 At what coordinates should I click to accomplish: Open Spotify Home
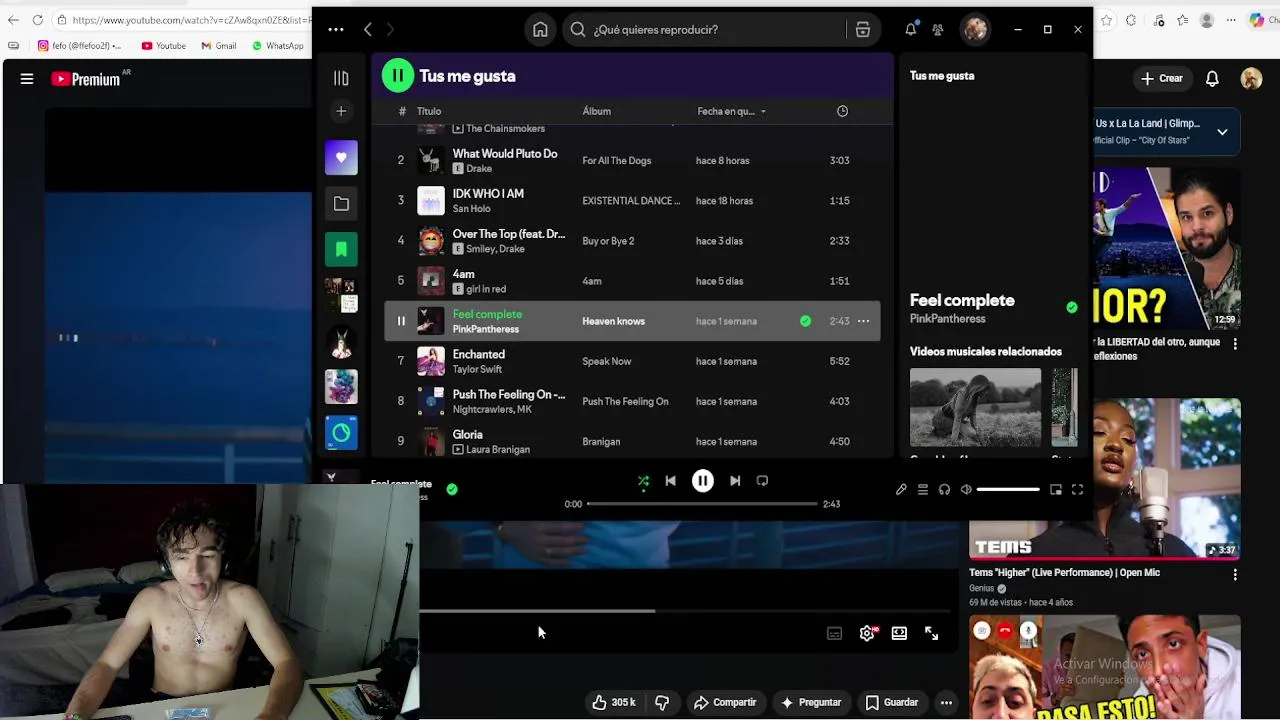tap(540, 30)
